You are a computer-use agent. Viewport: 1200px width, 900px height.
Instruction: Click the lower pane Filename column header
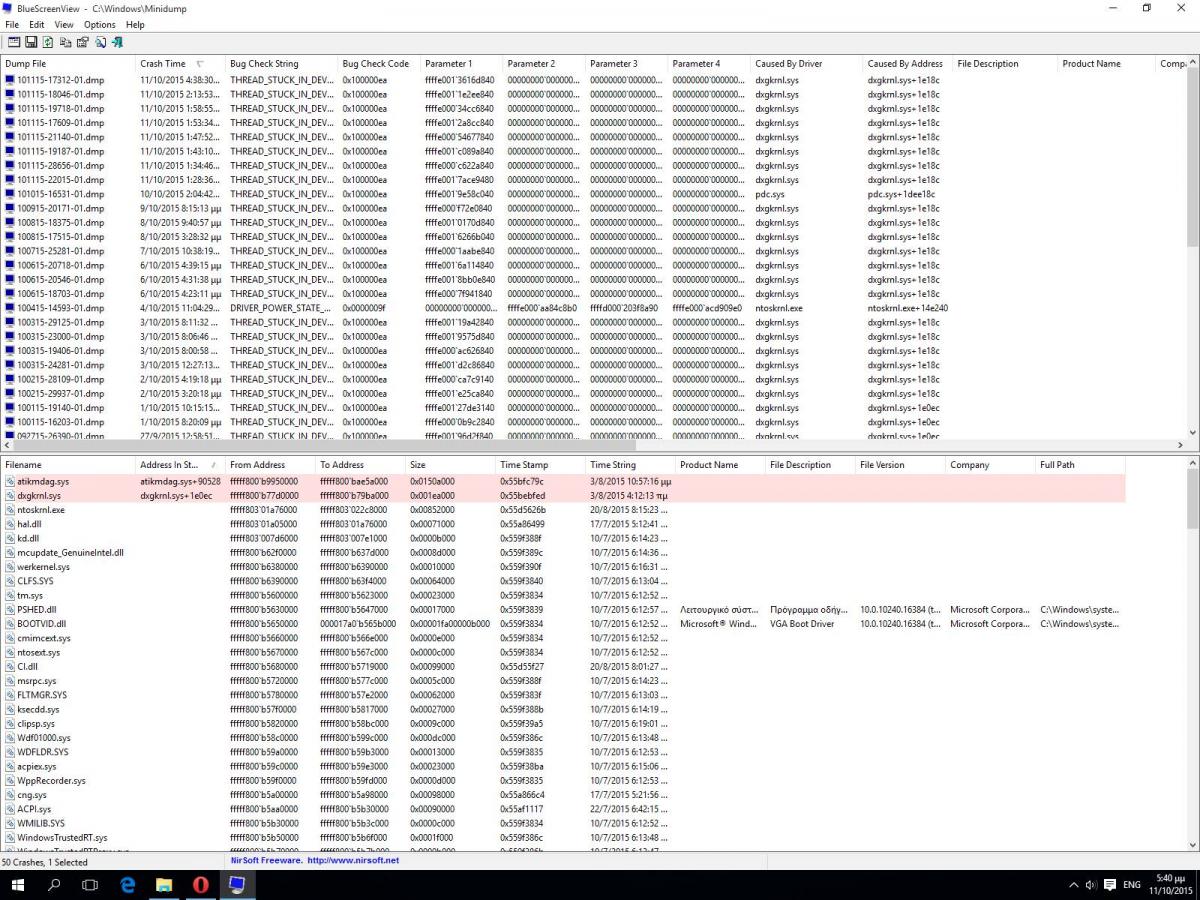coord(68,464)
